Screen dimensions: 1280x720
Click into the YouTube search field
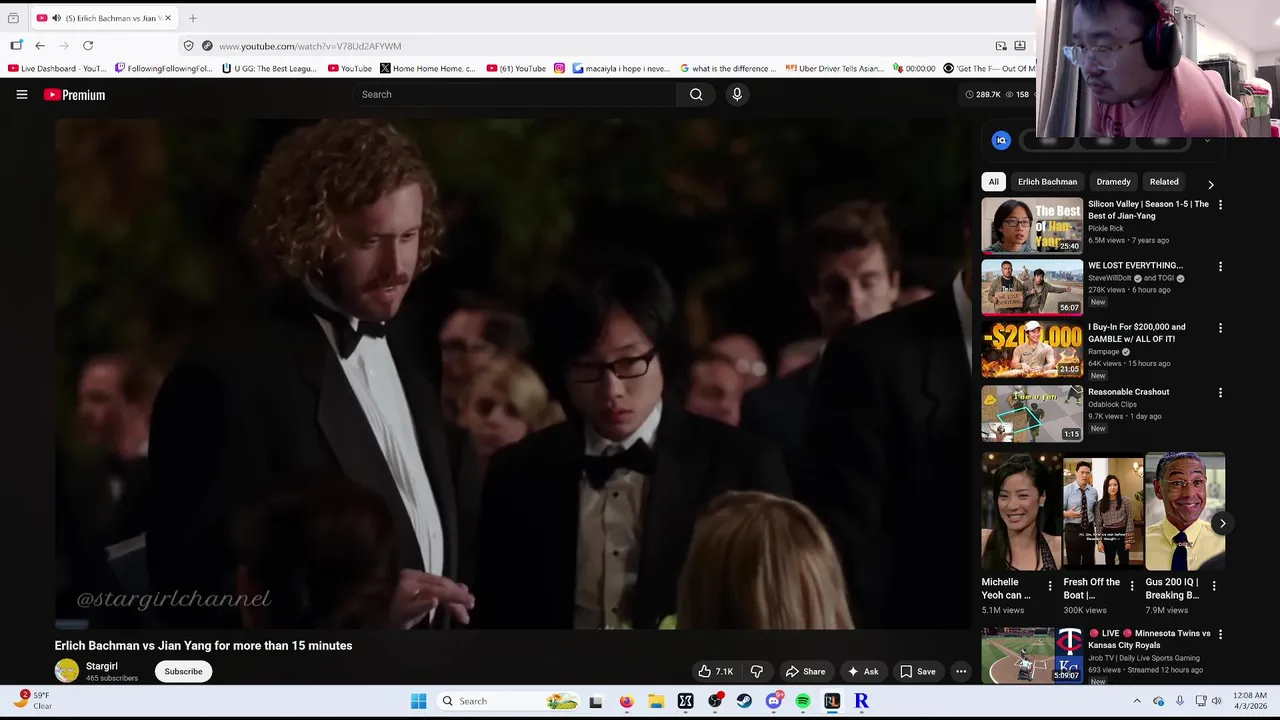515,94
